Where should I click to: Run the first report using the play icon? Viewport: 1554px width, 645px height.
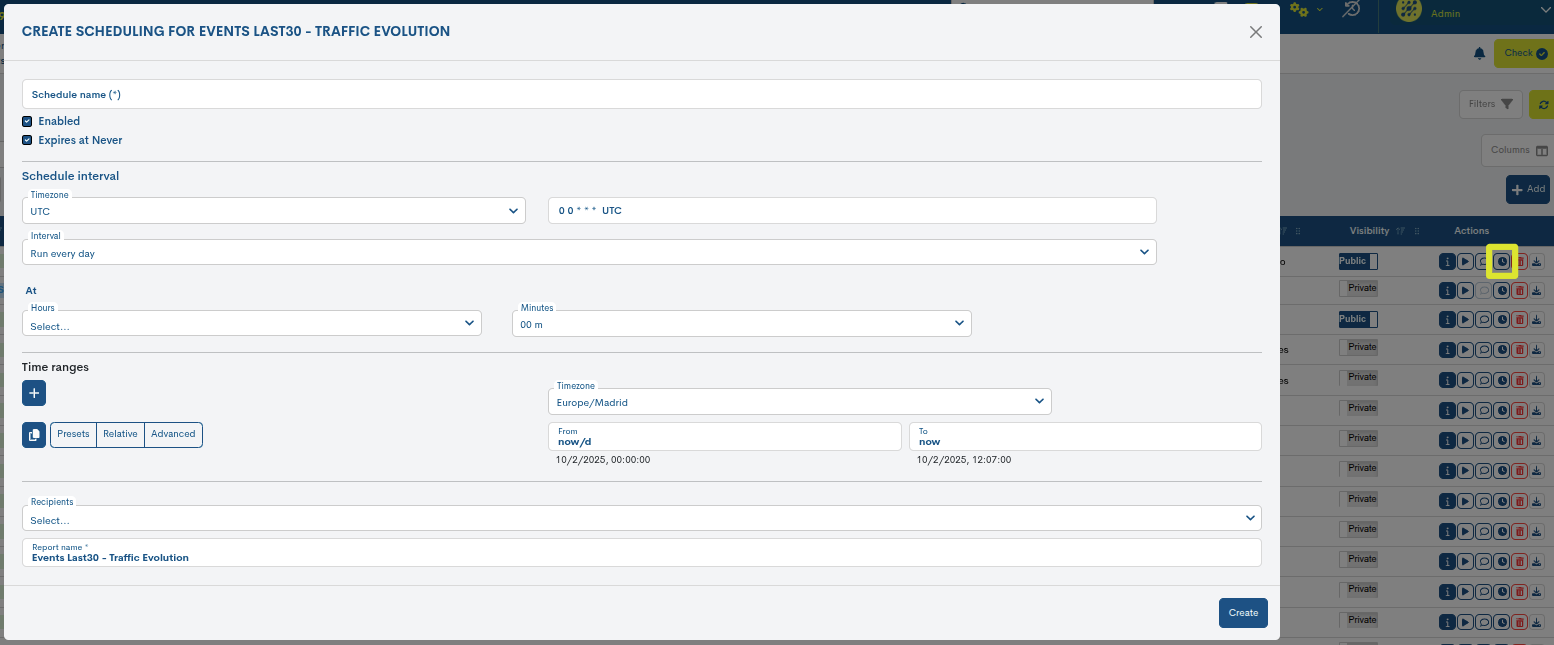(x=1465, y=261)
